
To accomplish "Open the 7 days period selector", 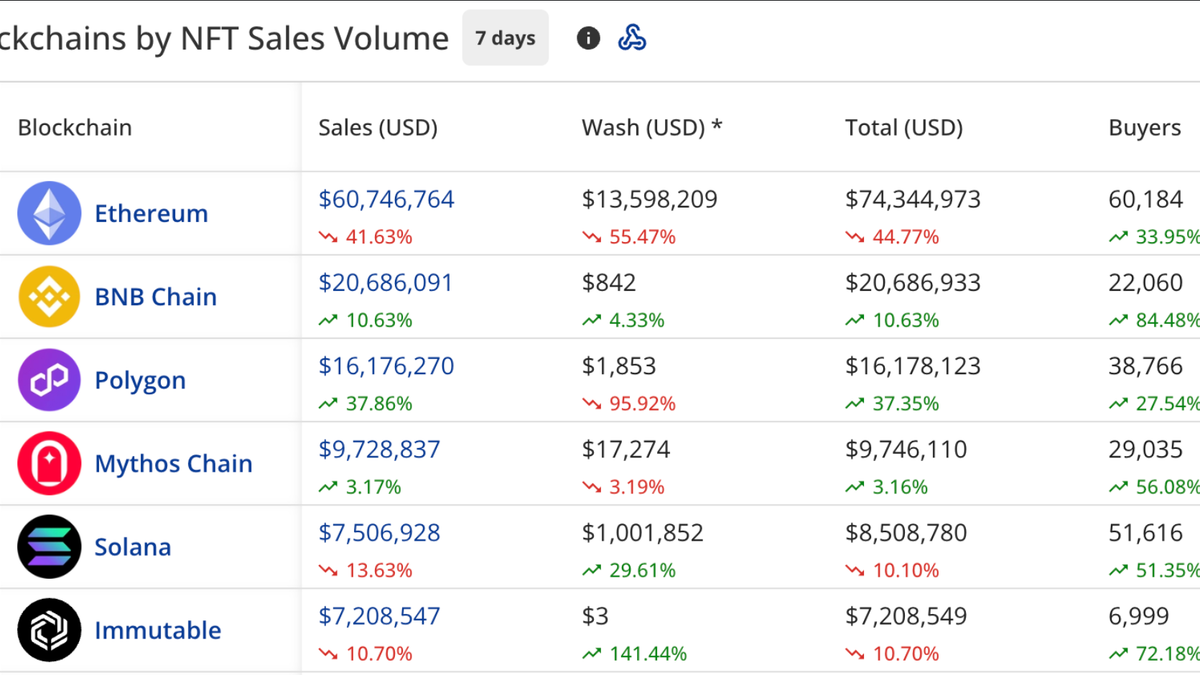I will 505,38.
